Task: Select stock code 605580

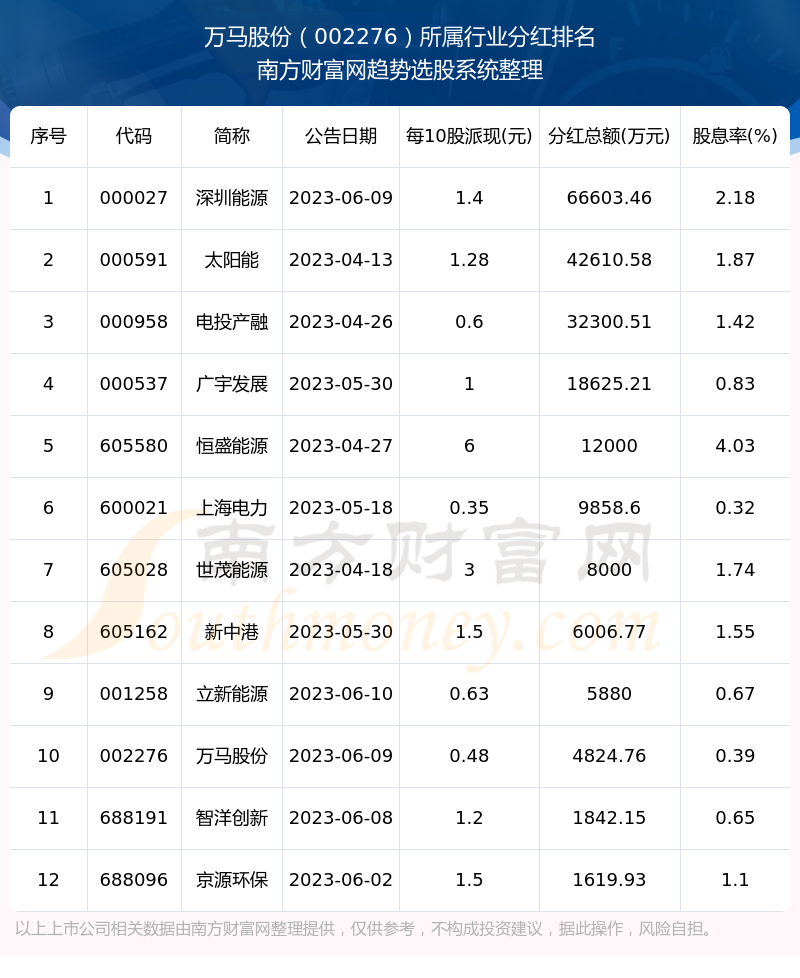Action: click(x=134, y=446)
